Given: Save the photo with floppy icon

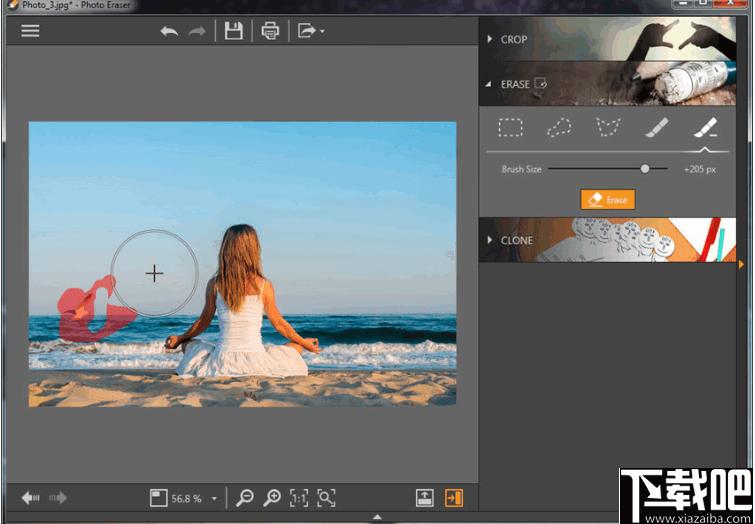Looking at the screenshot, I should tap(234, 31).
